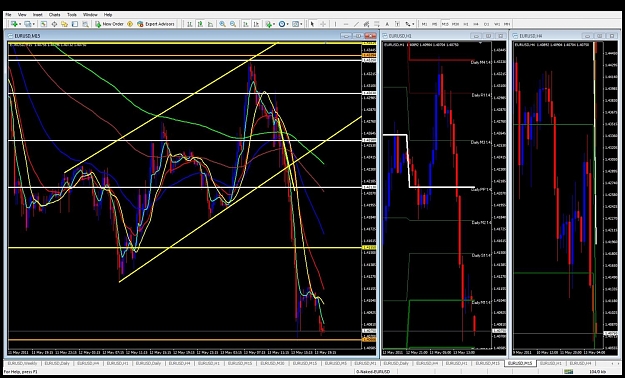
Task: Open the Window menu
Action: pos(90,15)
